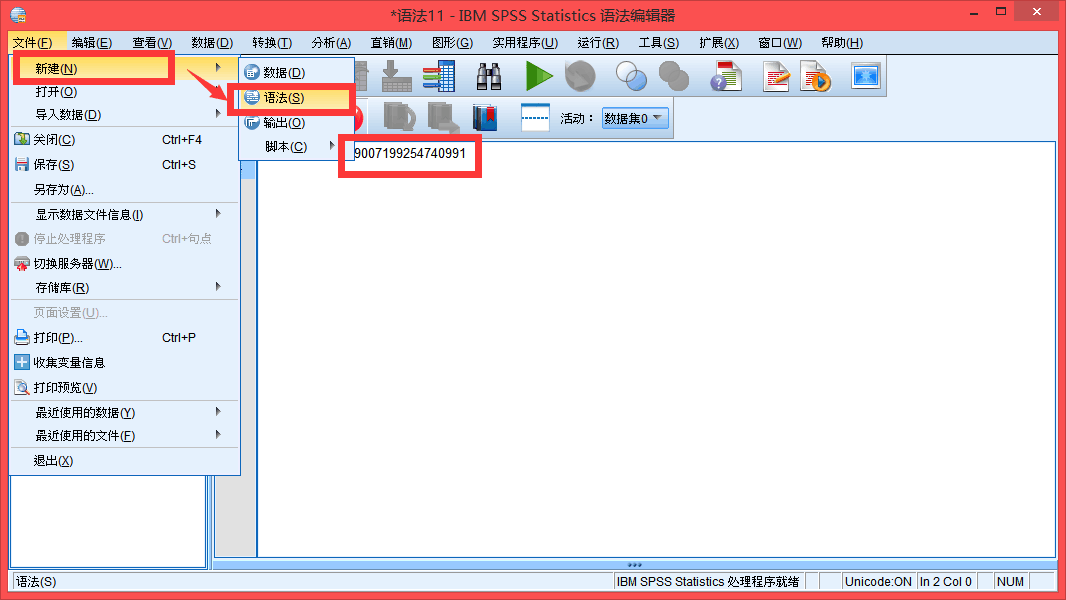Open the 直销(M) menu

391,43
